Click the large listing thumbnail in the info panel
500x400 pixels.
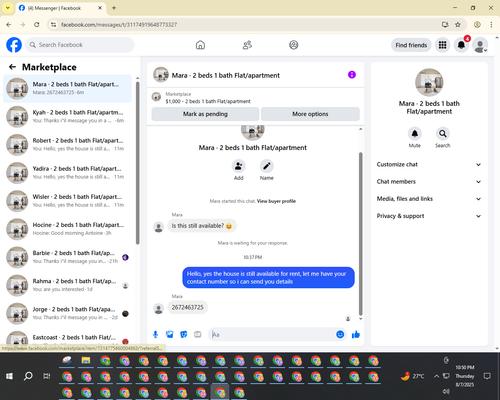click(429, 82)
